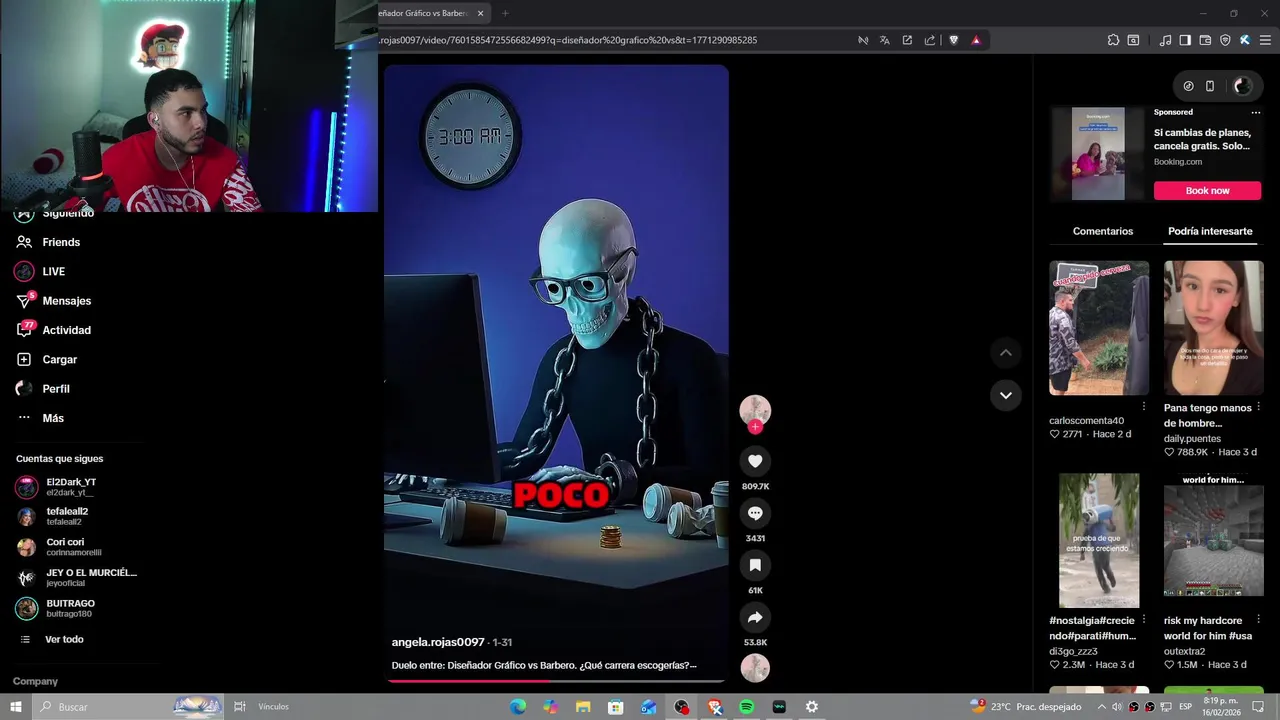Click the get TikTok app phone icon

pos(1210,86)
